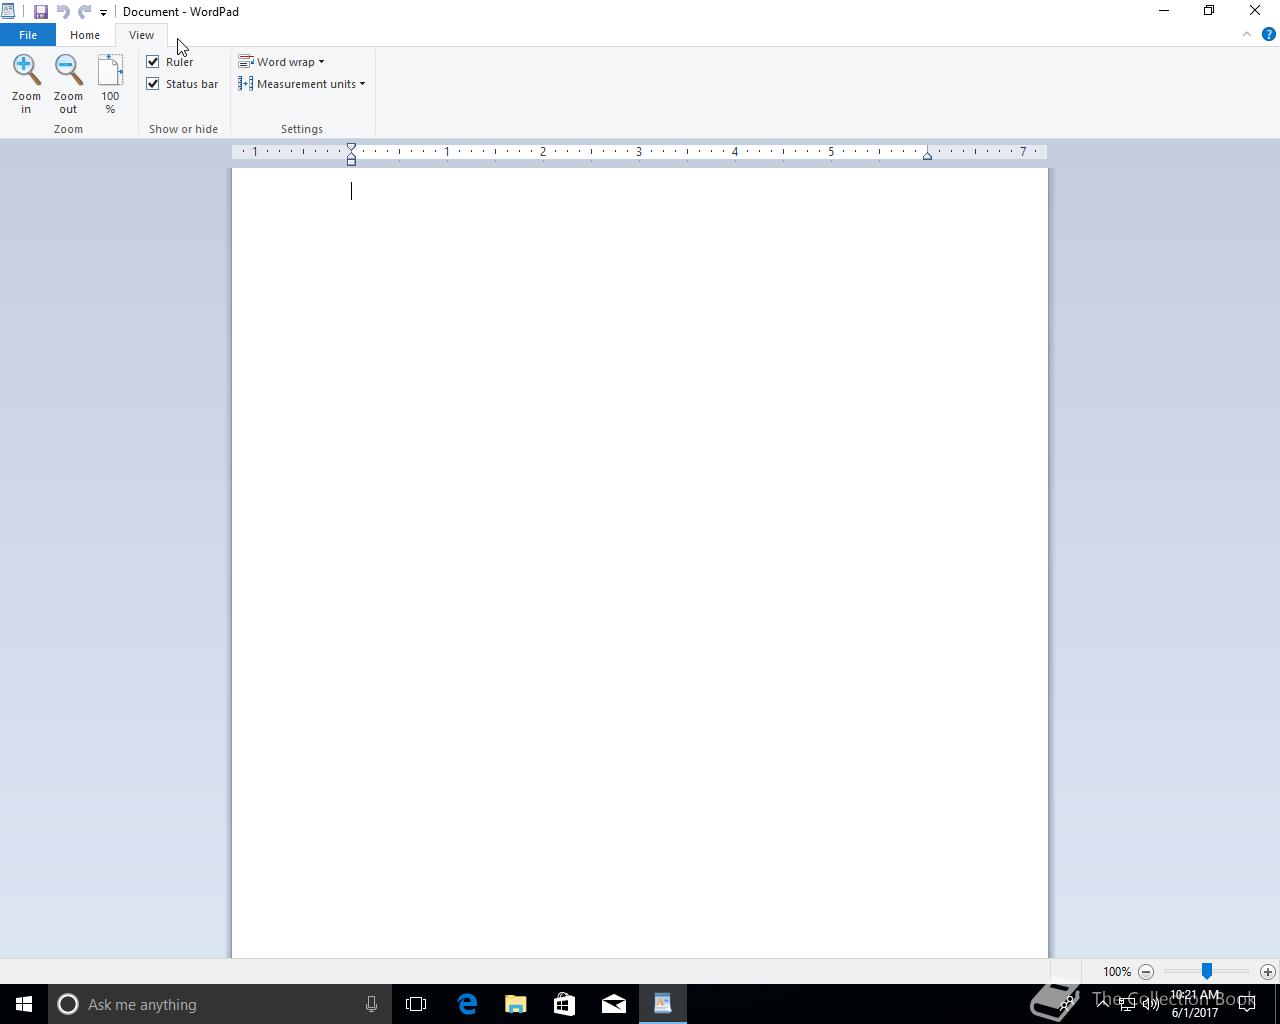The width and height of the screenshot is (1280, 1024).
Task: Reset zoom with the 100% page icon
Action: pos(110,84)
